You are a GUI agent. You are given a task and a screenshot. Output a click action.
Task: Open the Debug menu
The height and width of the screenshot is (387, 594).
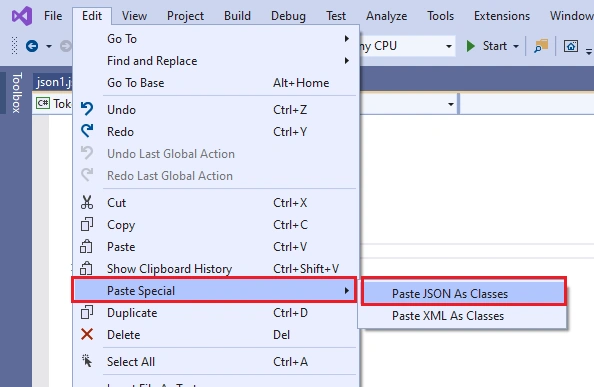pos(288,16)
